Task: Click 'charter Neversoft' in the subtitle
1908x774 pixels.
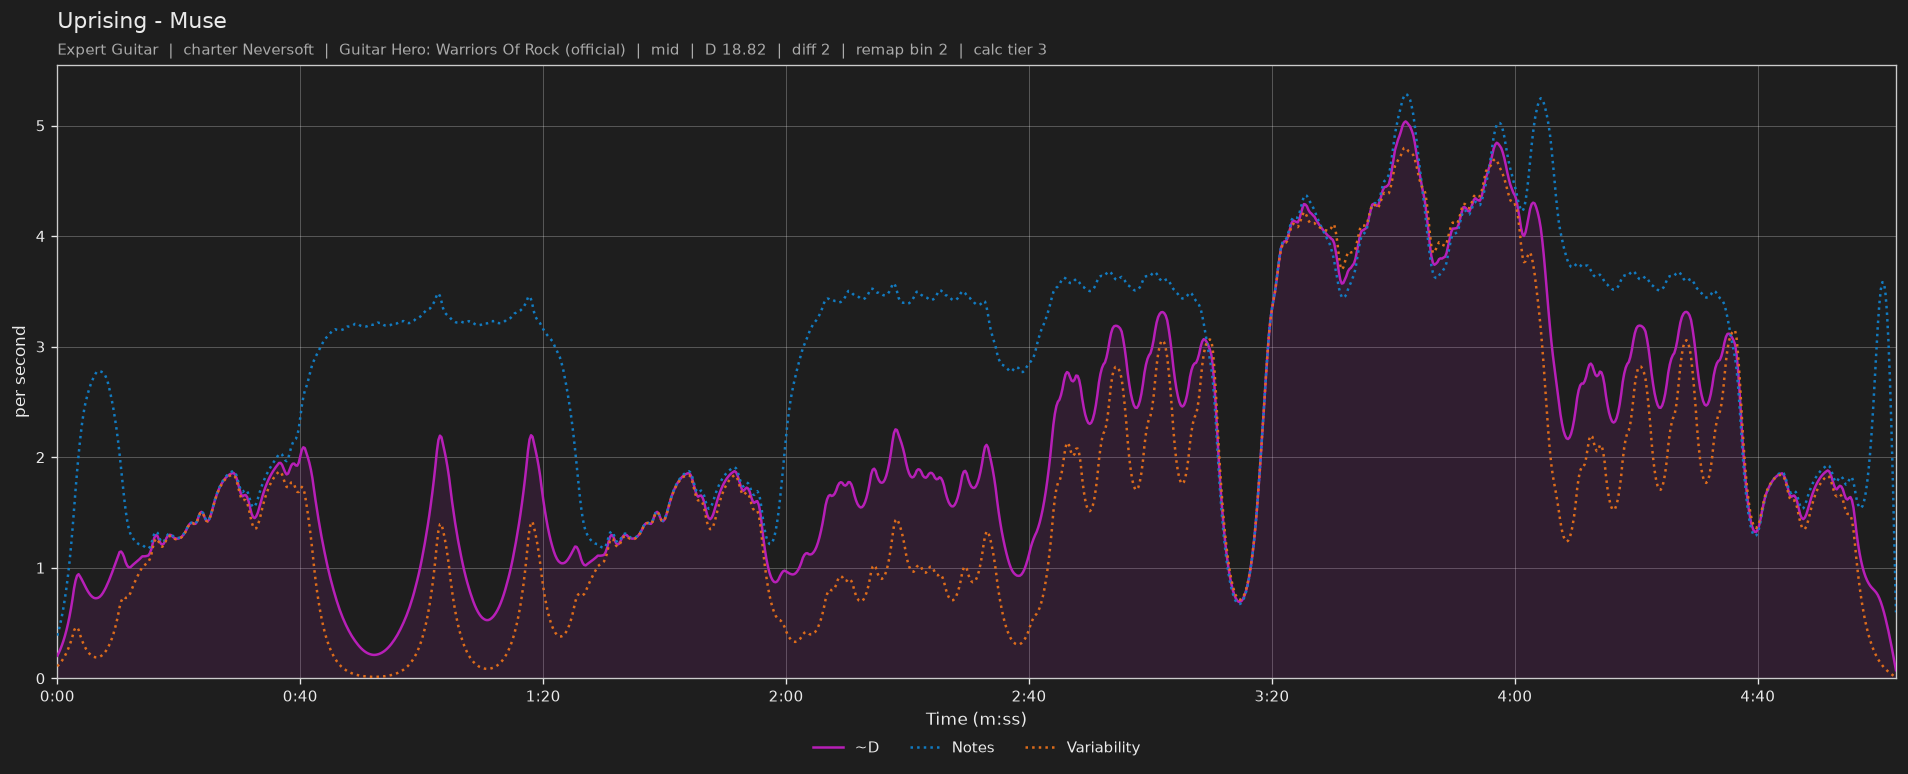Action: click(248, 49)
